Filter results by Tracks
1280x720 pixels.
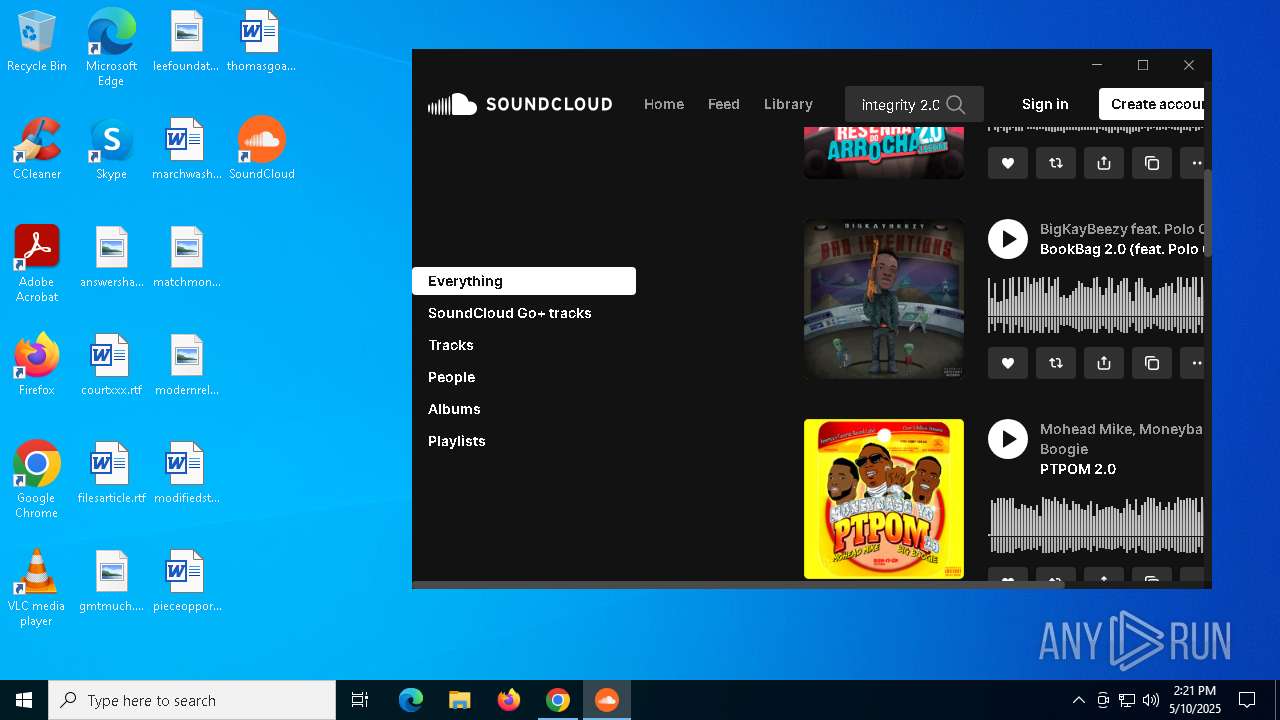(x=451, y=345)
